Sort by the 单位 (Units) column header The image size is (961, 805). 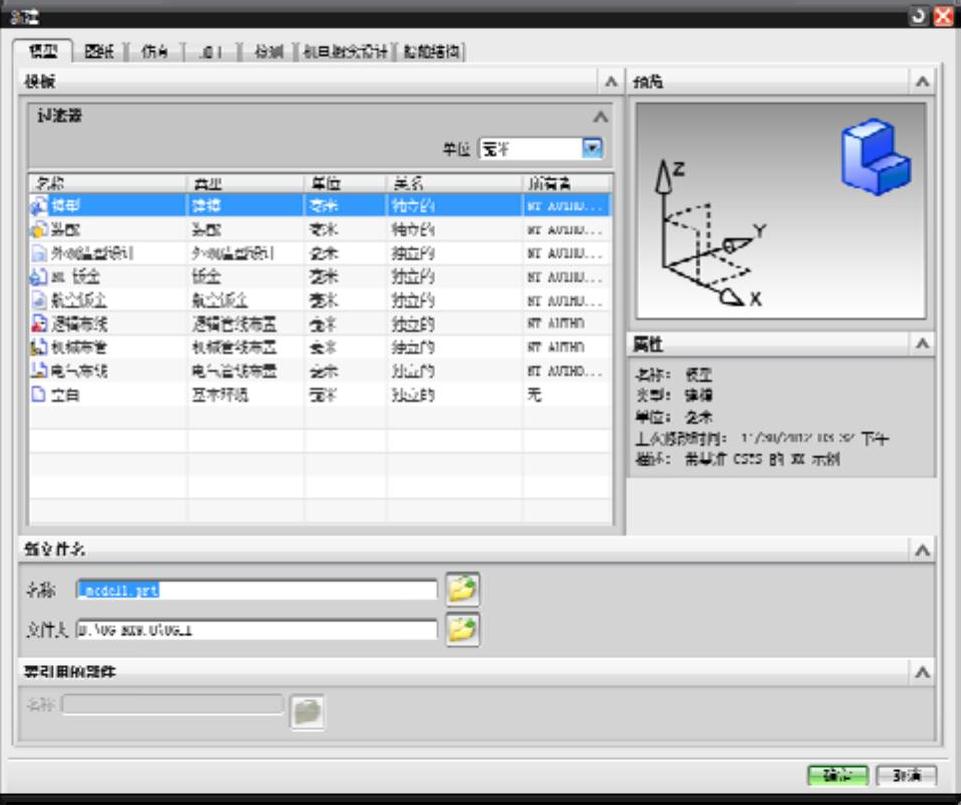(345, 183)
